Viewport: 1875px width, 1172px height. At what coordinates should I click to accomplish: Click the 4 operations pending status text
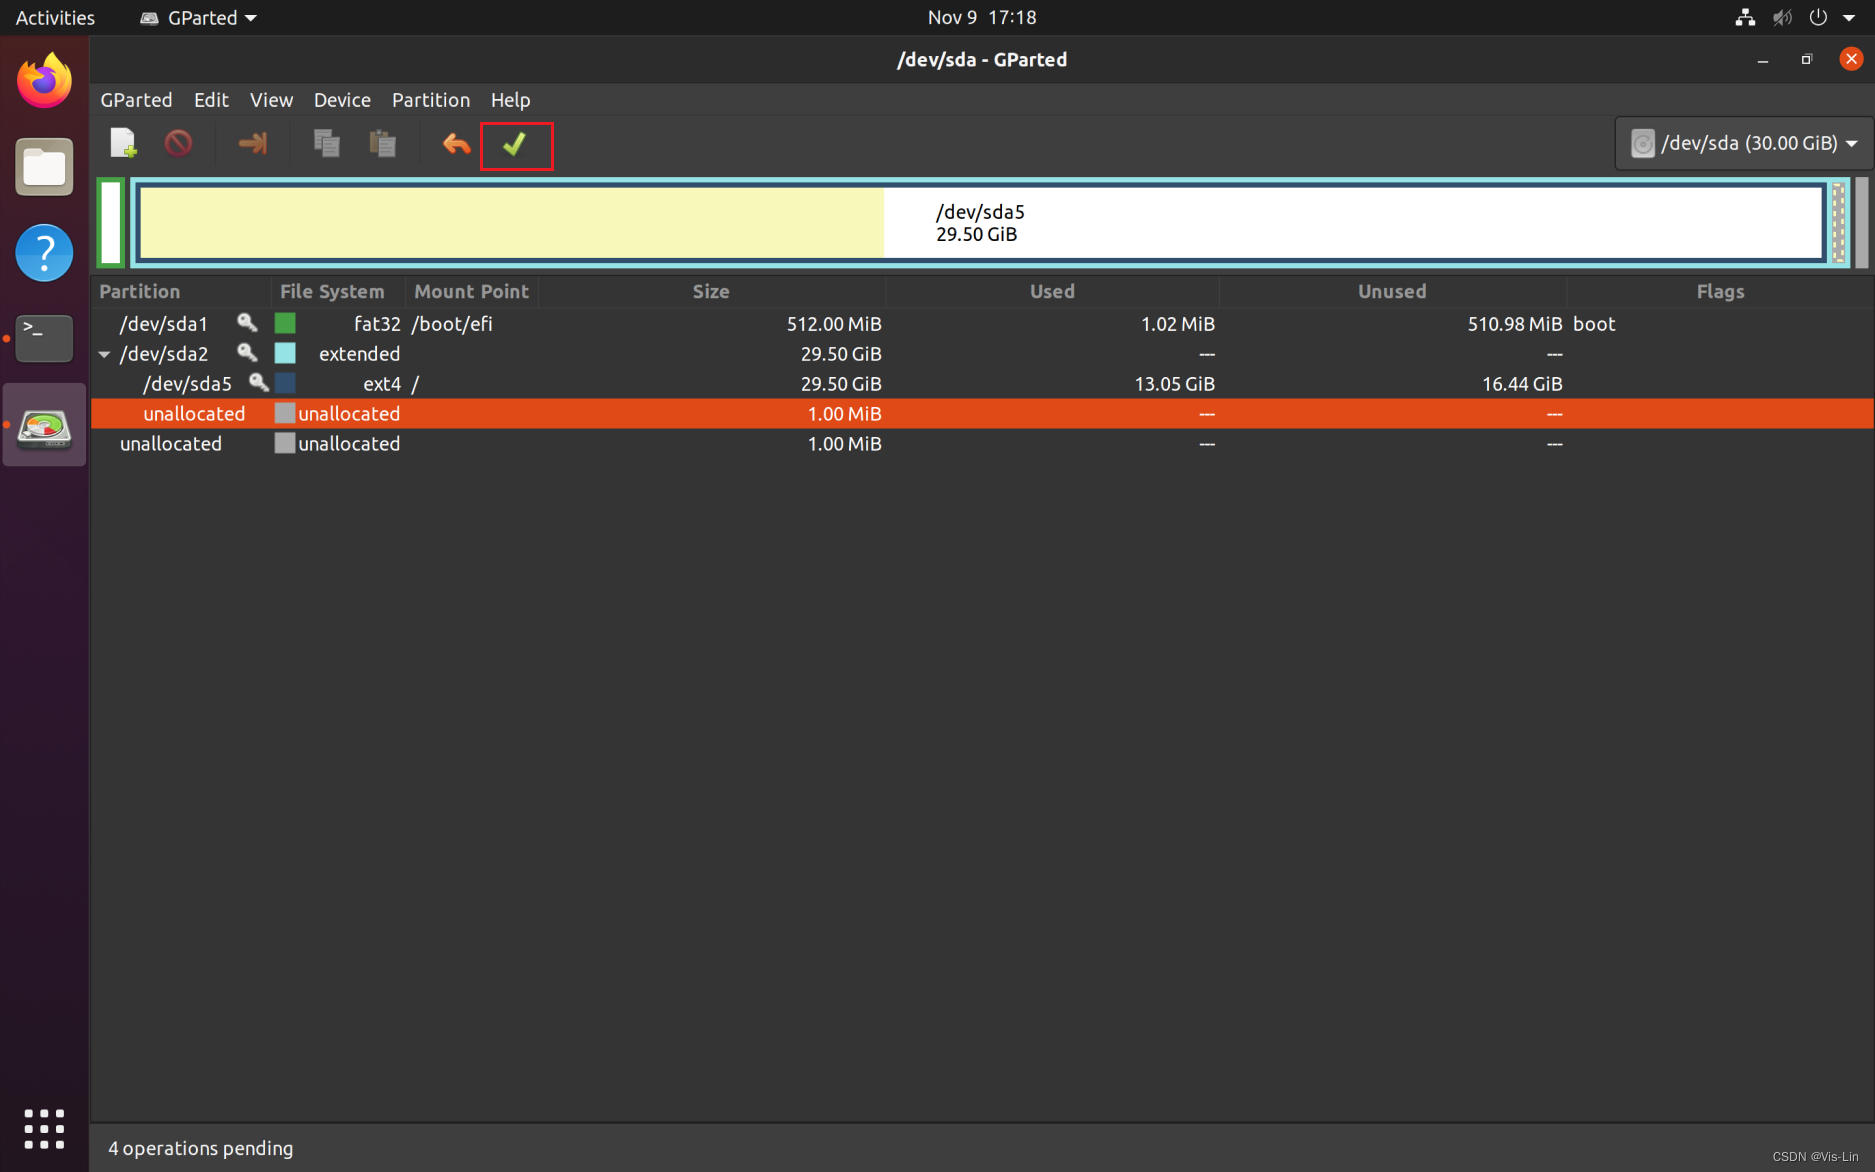click(x=201, y=1148)
